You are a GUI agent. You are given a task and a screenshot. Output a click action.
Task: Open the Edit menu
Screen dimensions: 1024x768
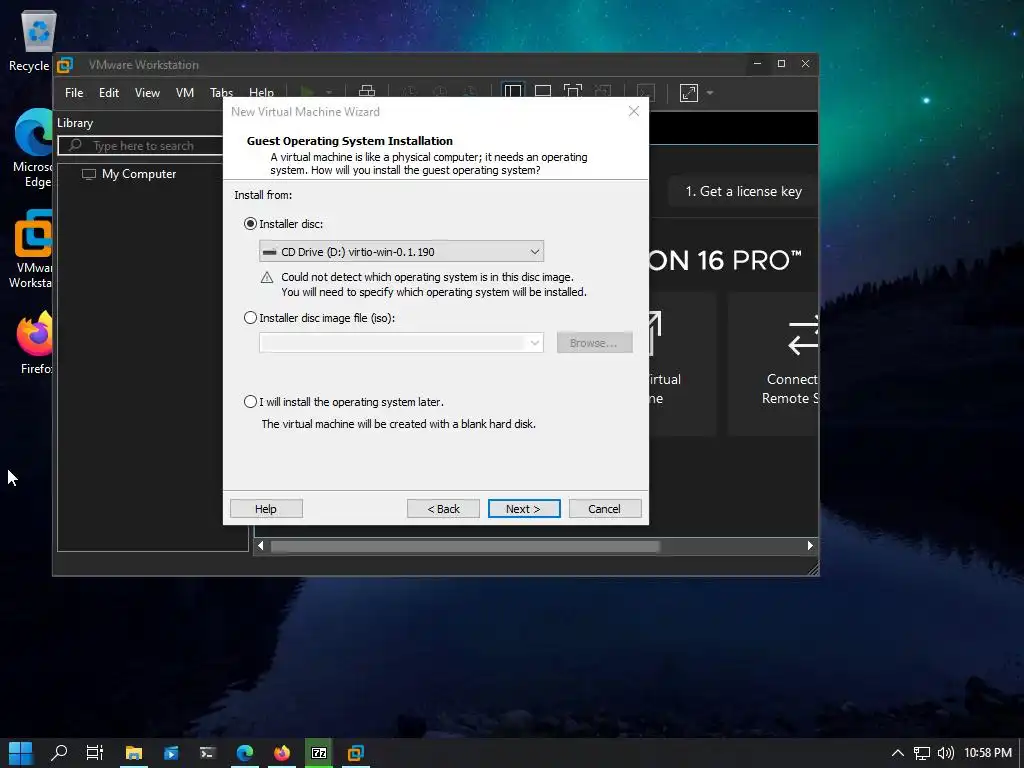tap(108, 93)
